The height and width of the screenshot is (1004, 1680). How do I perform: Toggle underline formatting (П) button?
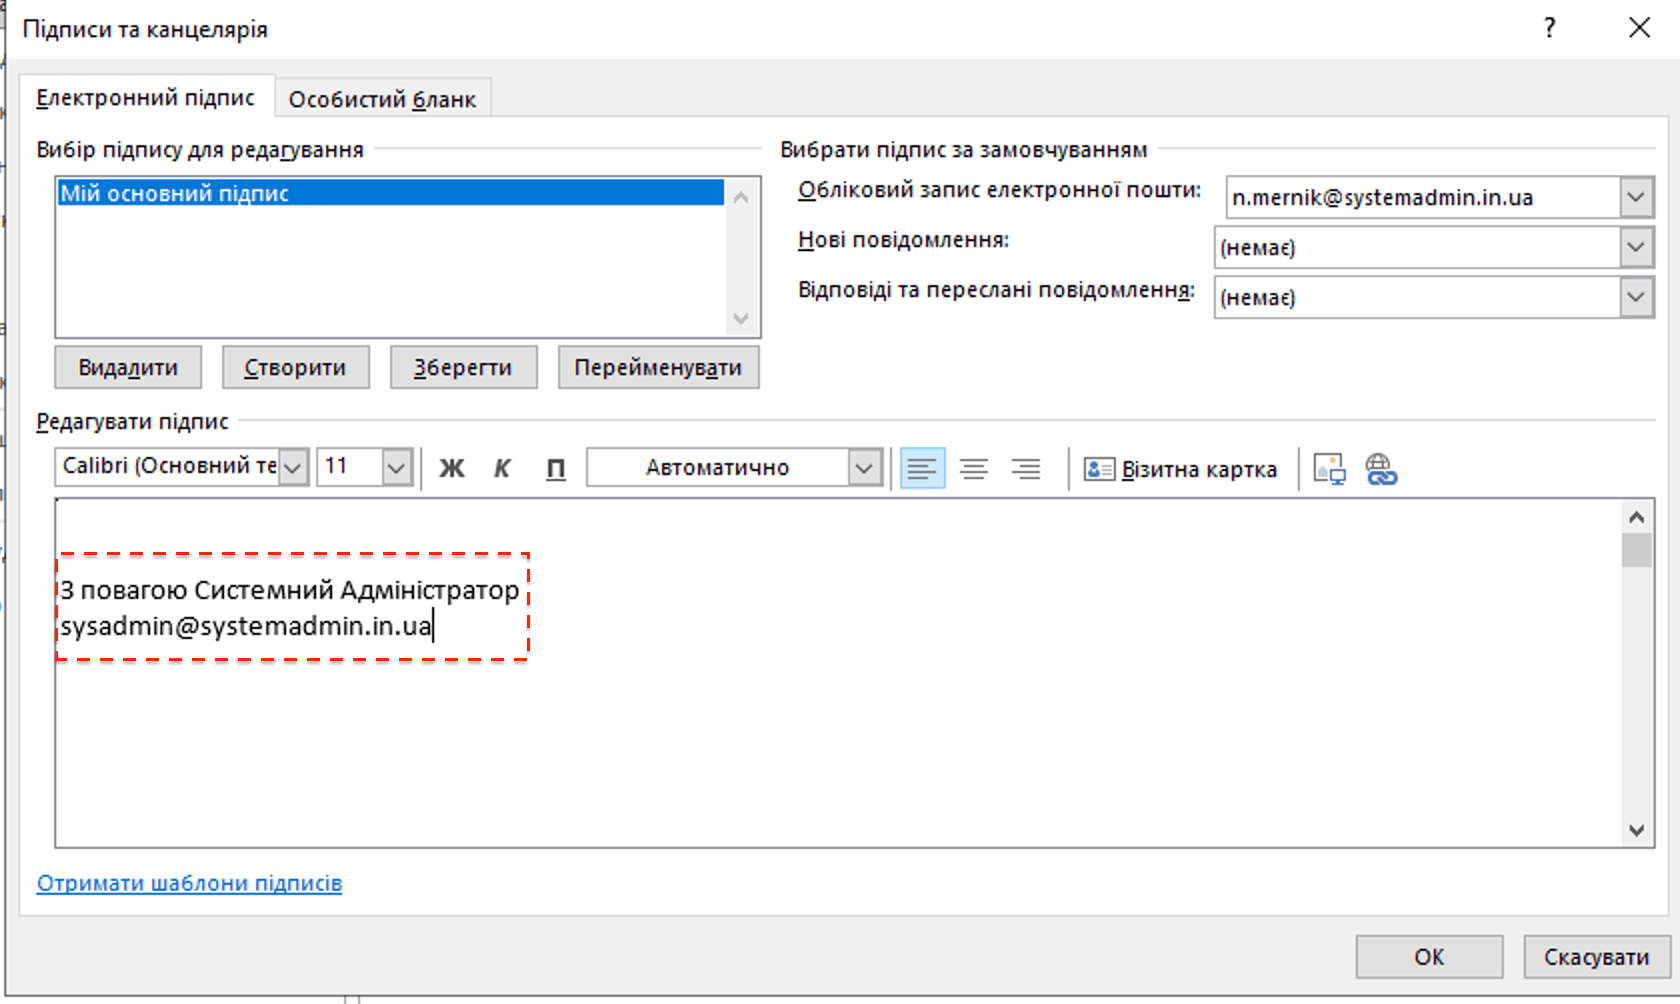coord(556,468)
